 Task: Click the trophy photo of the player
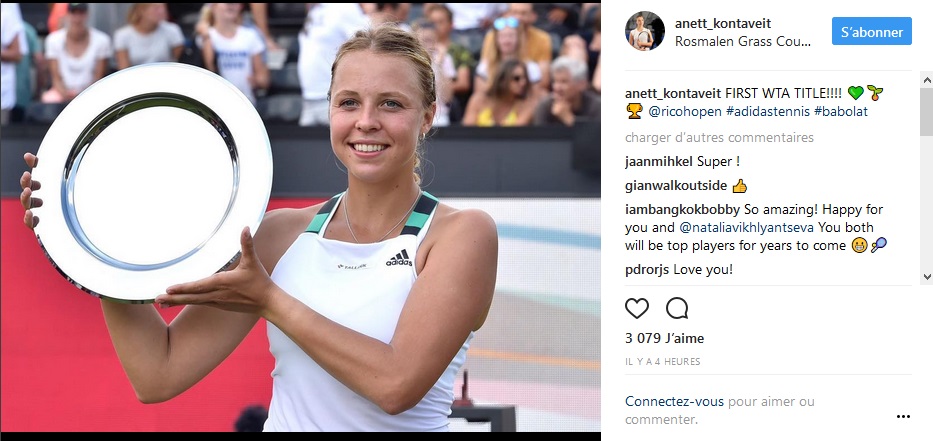coord(300,217)
